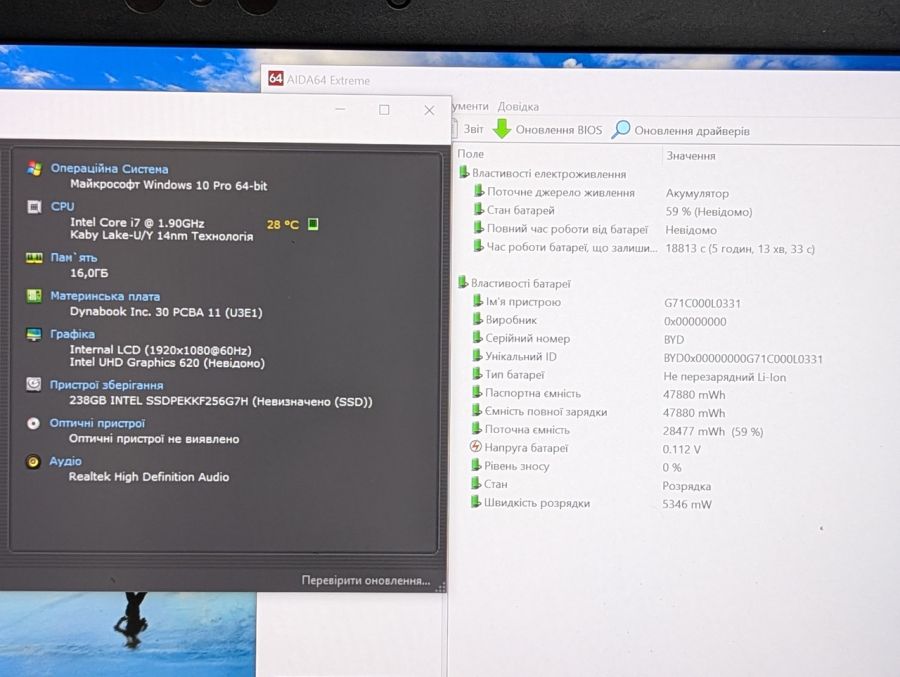This screenshot has height=677, width=900.
Task: Click the icon beside Поточна ємність
Action: point(476,429)
